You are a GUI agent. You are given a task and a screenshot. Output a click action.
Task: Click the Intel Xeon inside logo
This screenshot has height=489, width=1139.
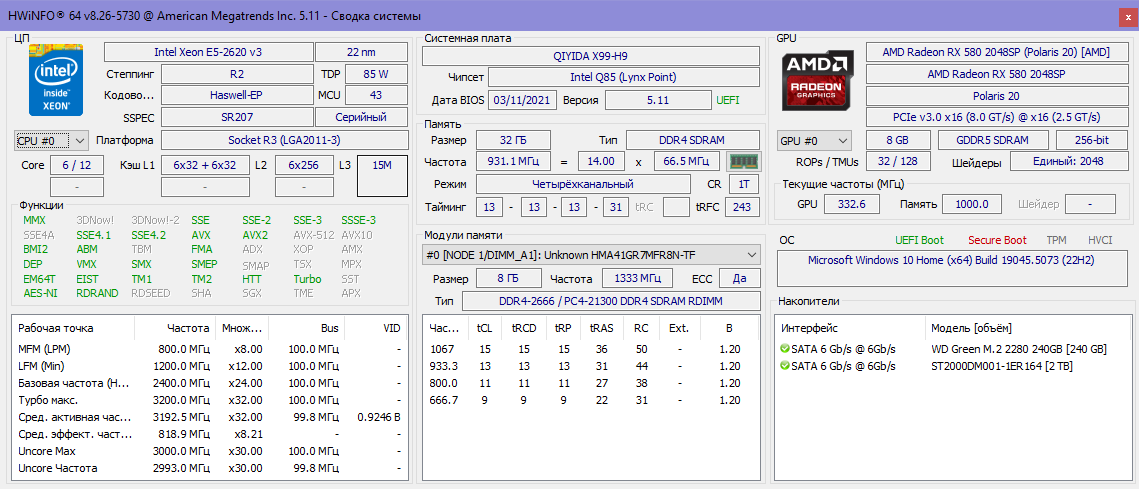(x=56, y=81)
